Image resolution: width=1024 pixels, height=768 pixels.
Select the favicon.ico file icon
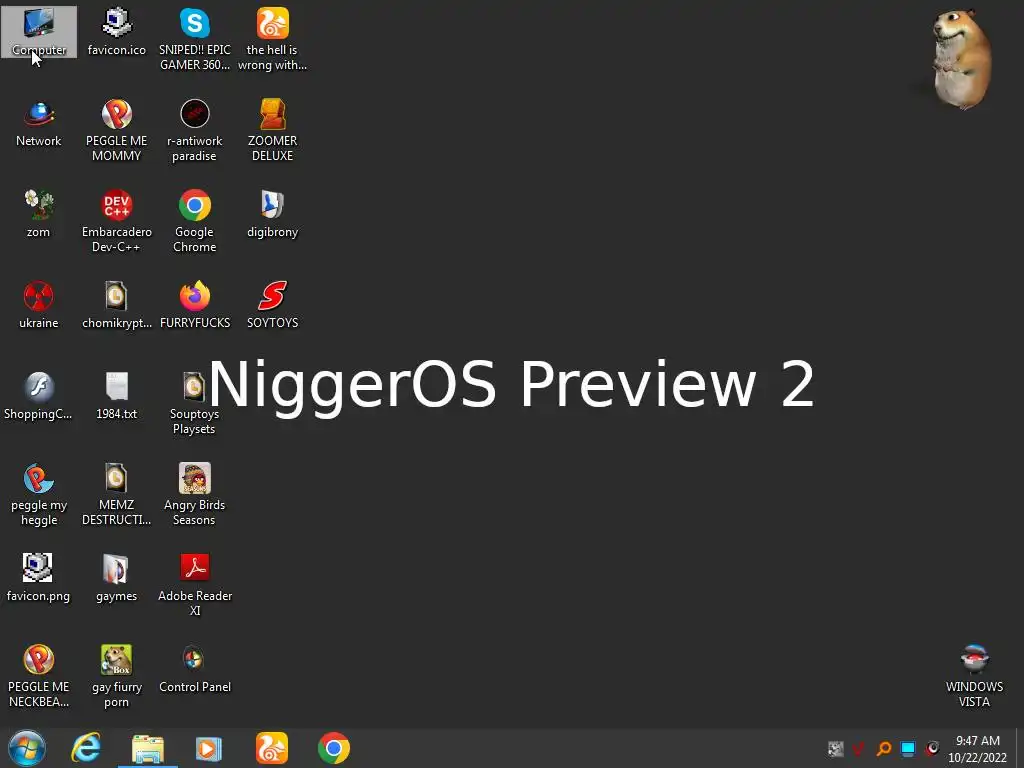[116, 32]
